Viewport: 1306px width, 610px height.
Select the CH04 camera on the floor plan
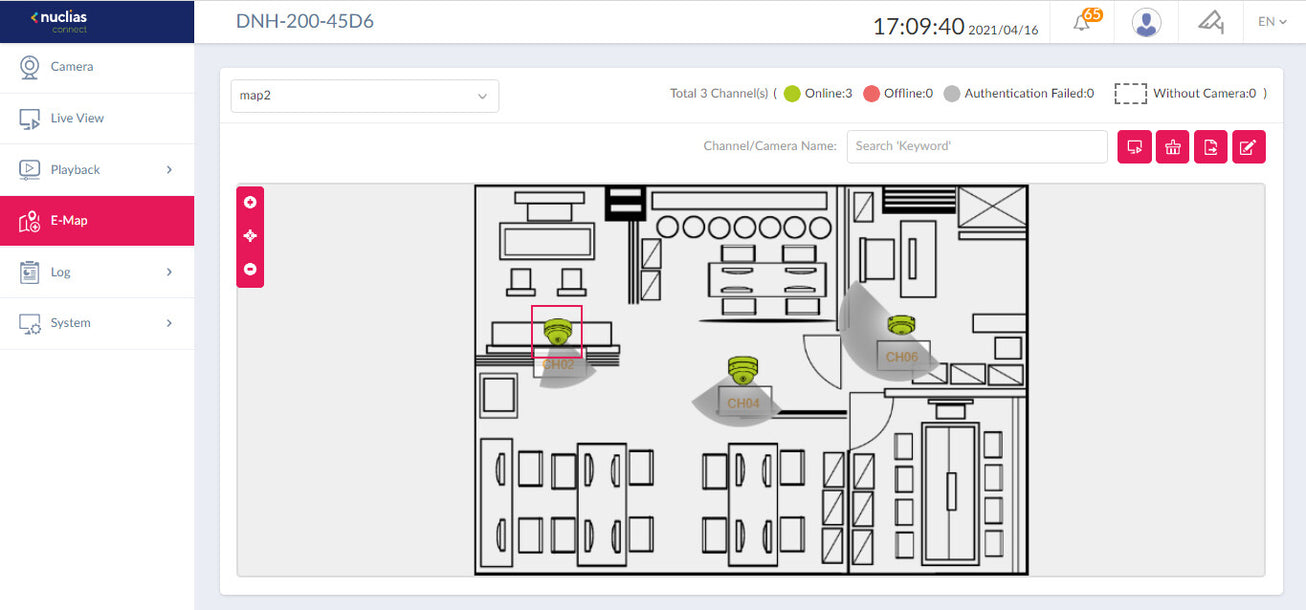click(742, 371)
